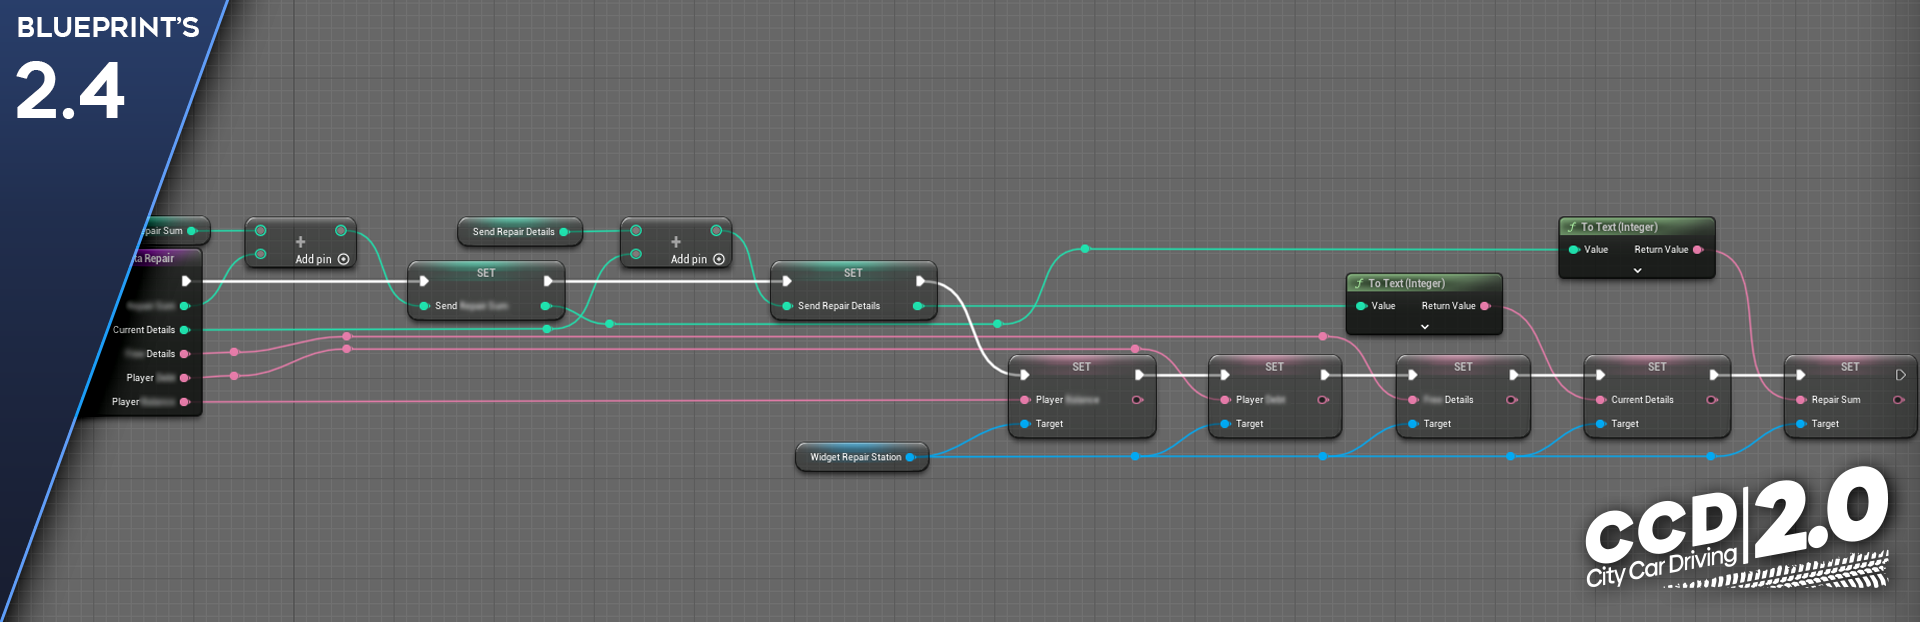
Task: Click the hollow exec output pin on Repair Sum SET
Action: click(1900, 375)
